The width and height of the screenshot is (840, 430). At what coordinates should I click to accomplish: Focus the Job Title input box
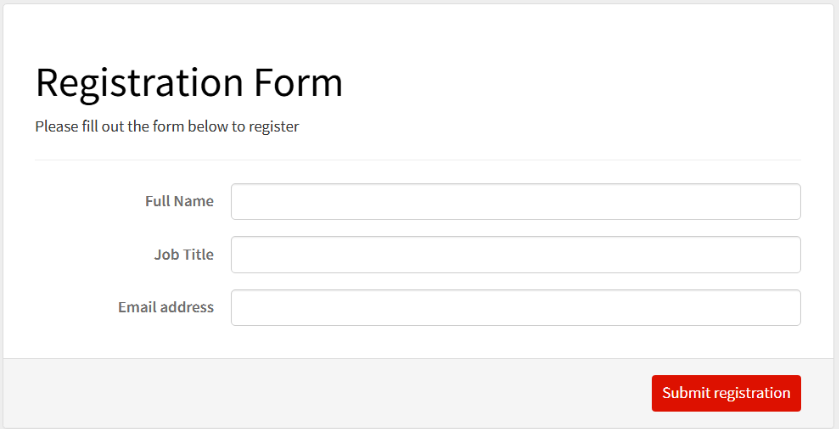click(x=515, y=254)
